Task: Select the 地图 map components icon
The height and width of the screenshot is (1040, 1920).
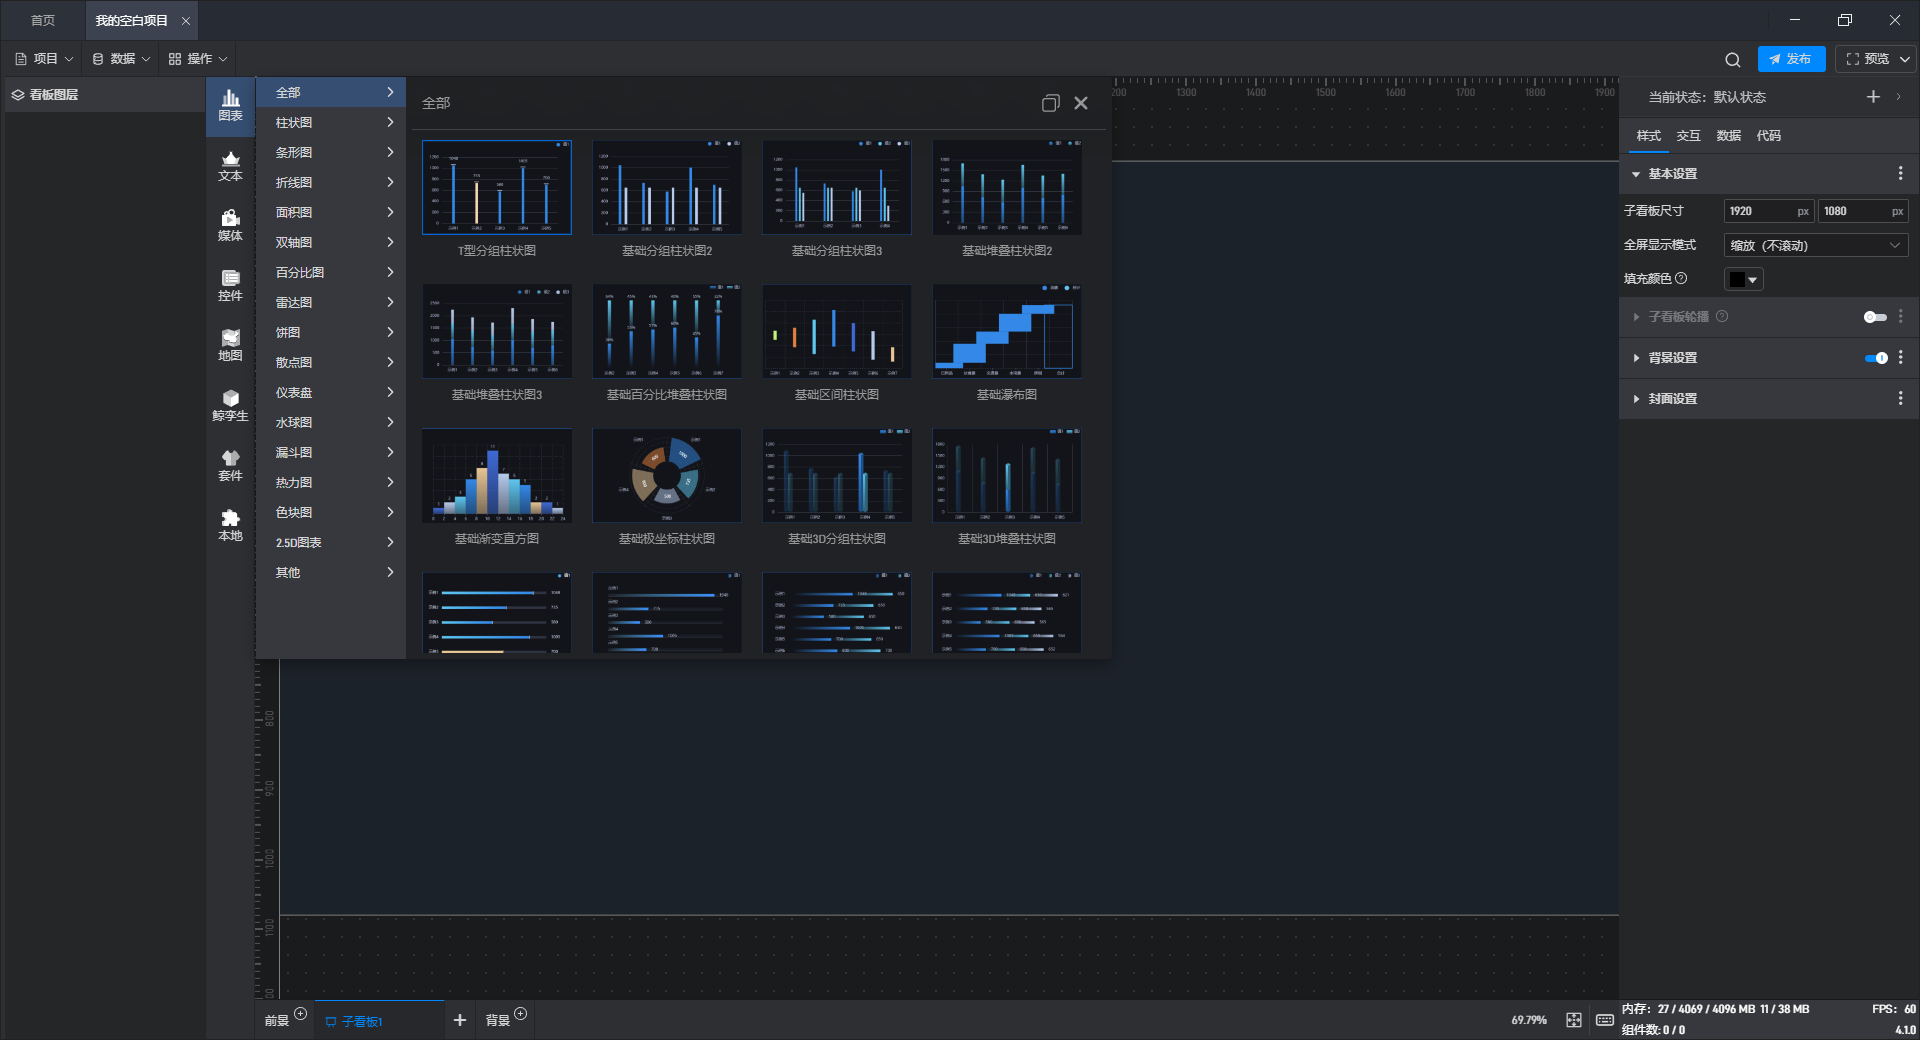Action: pos(230,345)
